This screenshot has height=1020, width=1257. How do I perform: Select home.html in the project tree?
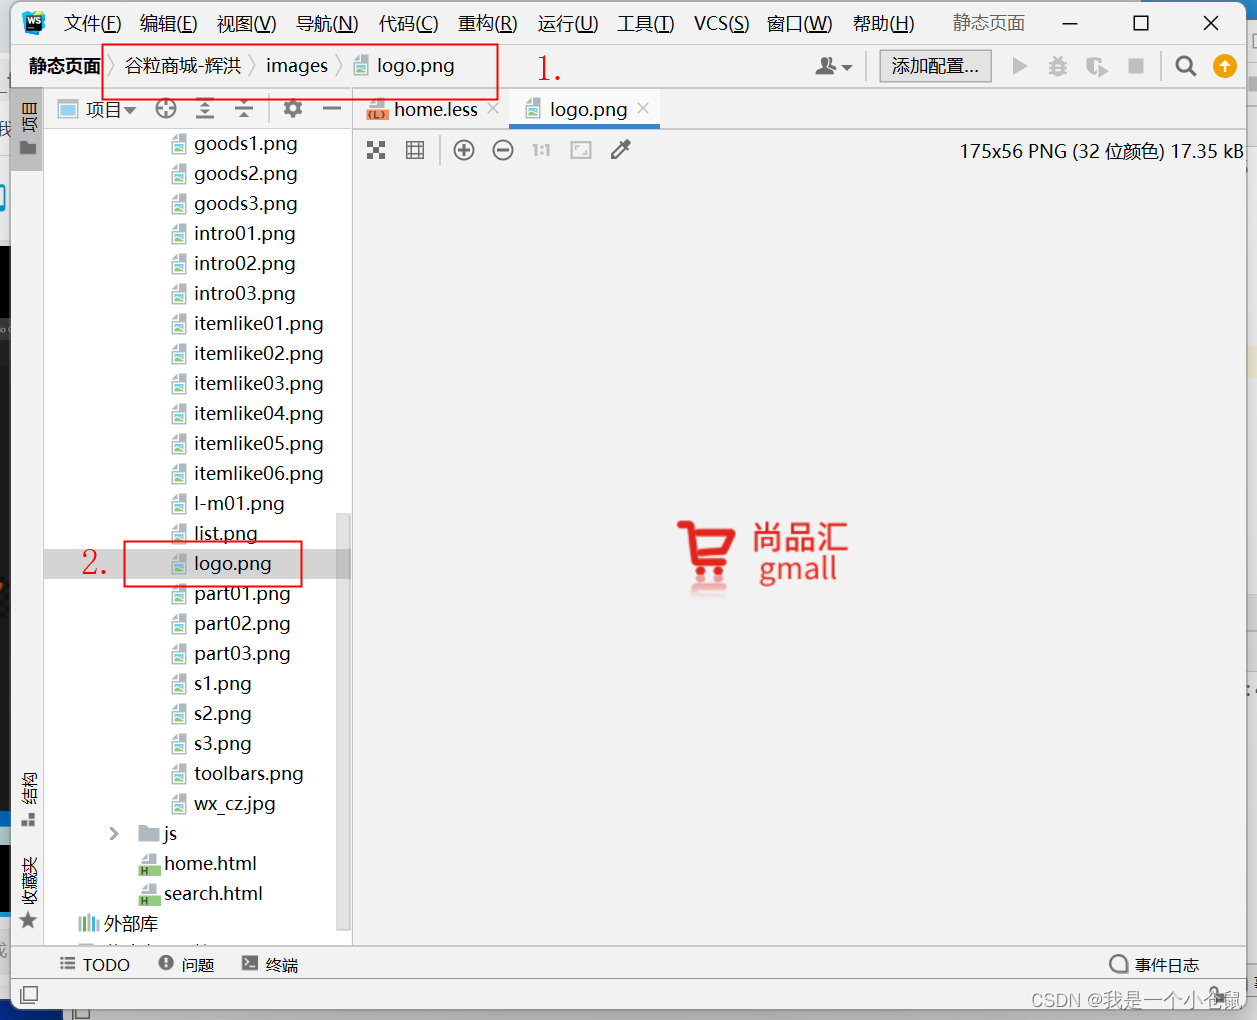click(x=211, y=863)
